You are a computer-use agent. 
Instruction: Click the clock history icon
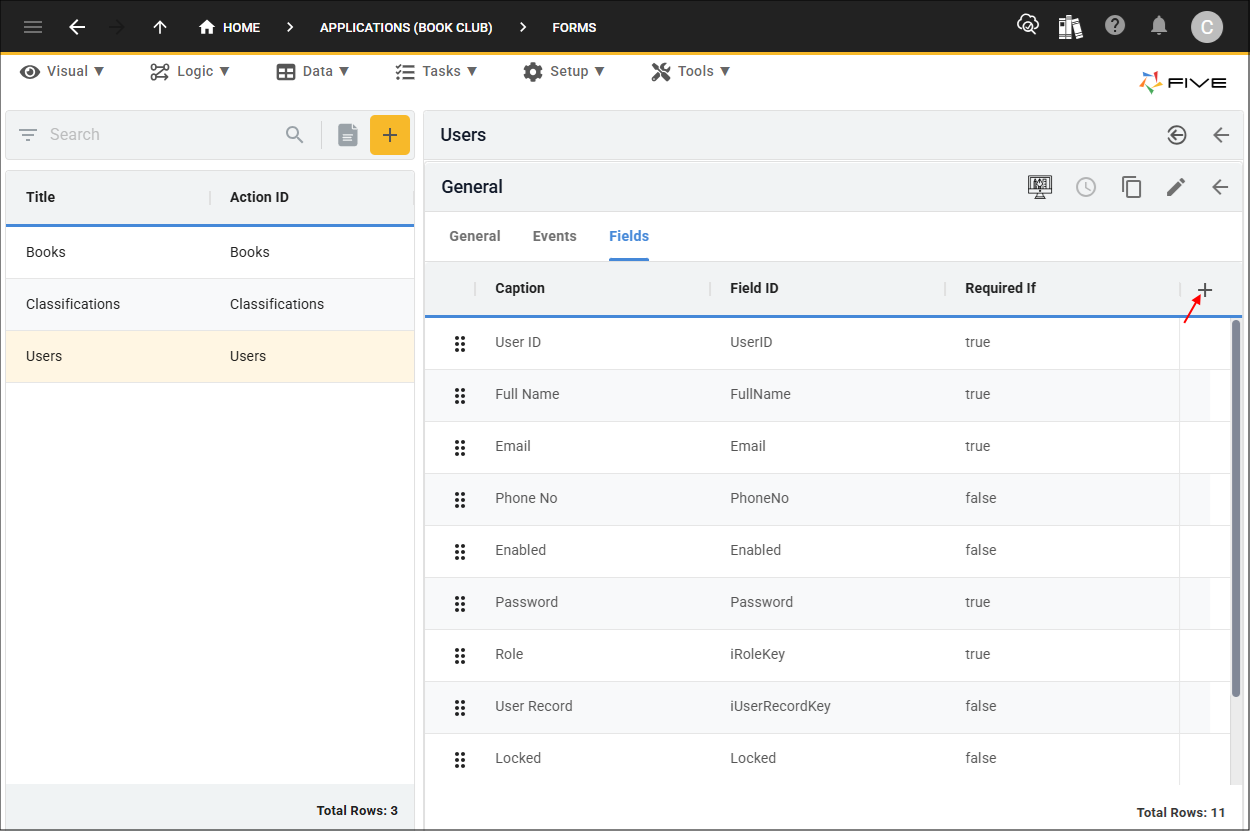pyautogui.click(x=1086, y=187)
